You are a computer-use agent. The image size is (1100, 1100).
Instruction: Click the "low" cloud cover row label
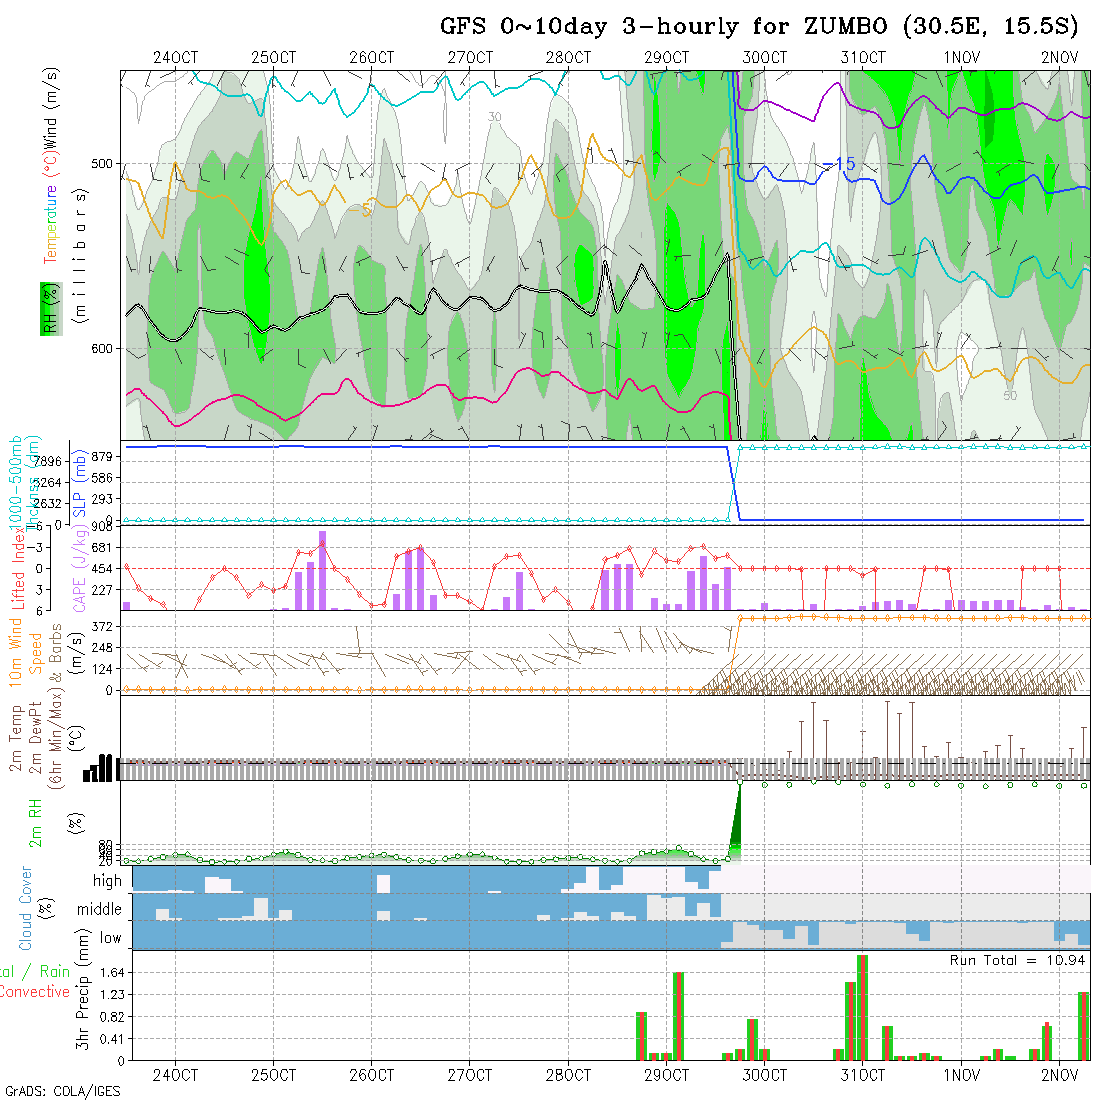click(x=110, y=938)
